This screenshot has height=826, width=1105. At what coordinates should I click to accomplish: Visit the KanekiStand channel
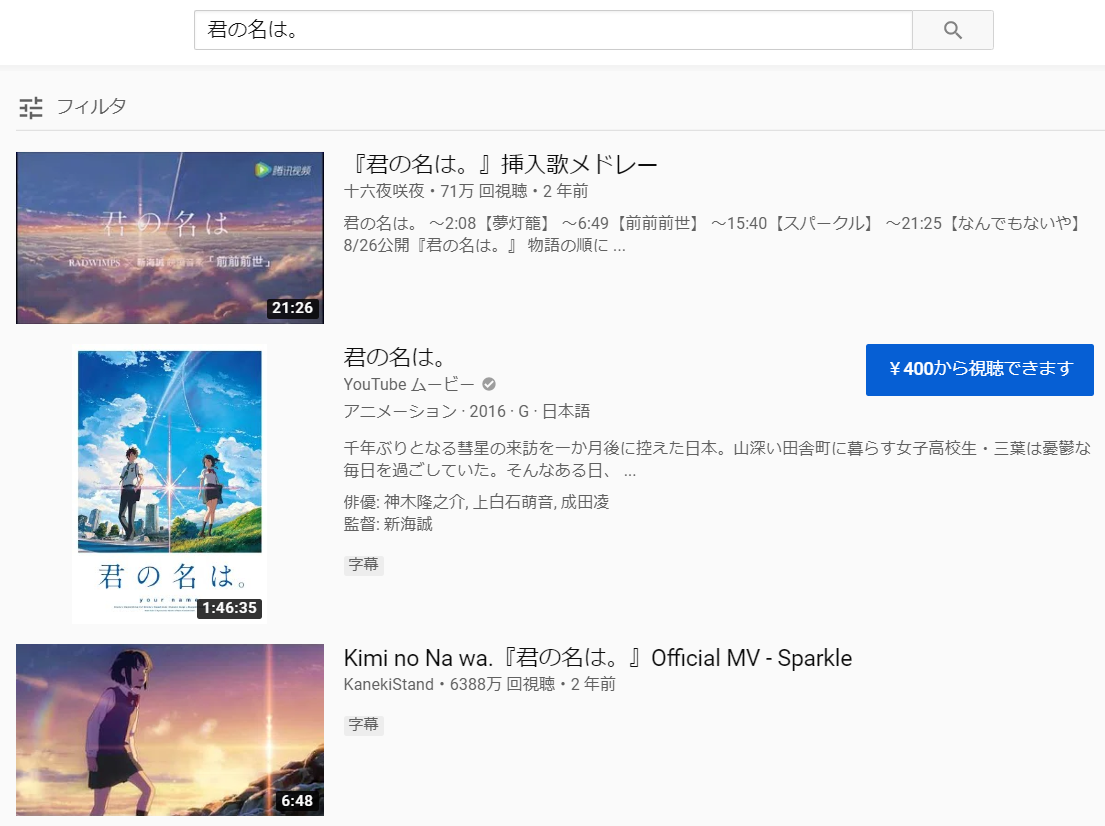[388, 684]
